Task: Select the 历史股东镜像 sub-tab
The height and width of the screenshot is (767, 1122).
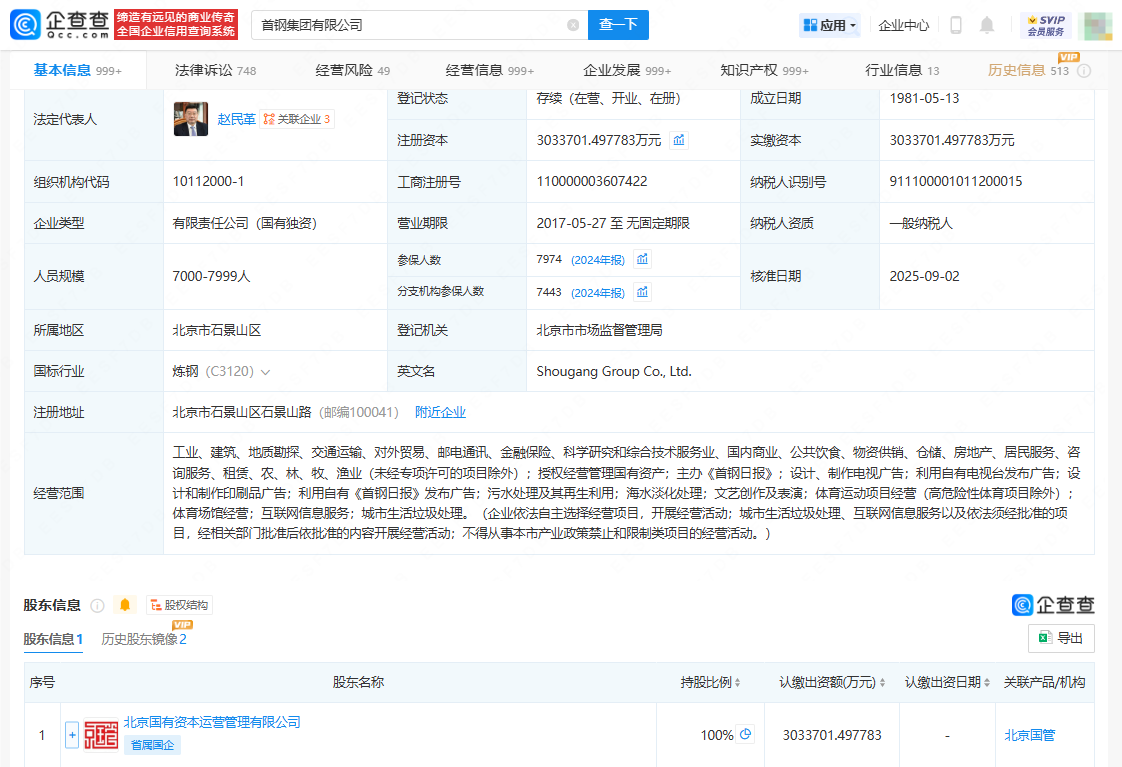Action: (x=143, y=639)
